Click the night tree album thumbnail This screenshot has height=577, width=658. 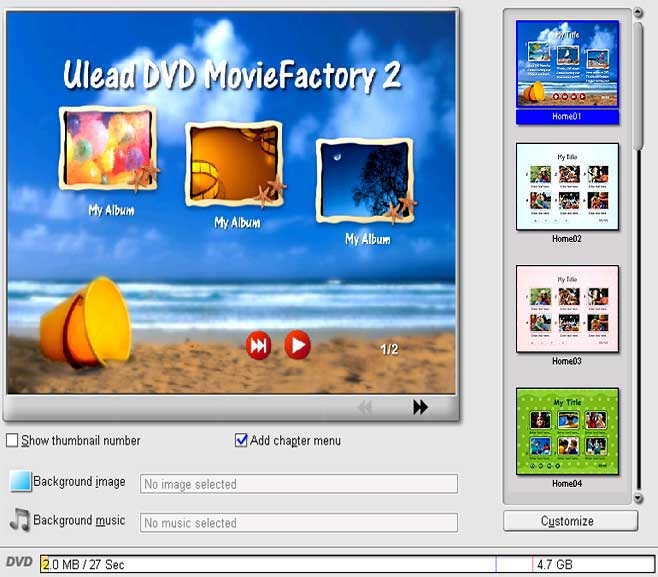(365, 180)
